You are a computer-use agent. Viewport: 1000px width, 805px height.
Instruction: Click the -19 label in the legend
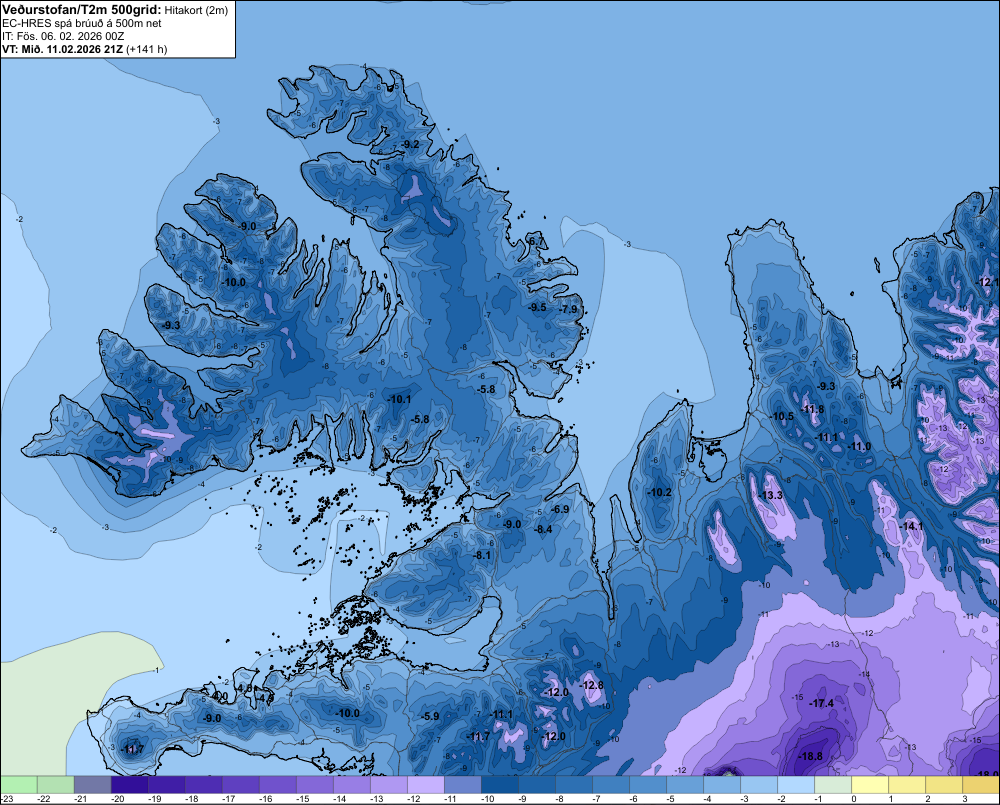tap(154, 799)
